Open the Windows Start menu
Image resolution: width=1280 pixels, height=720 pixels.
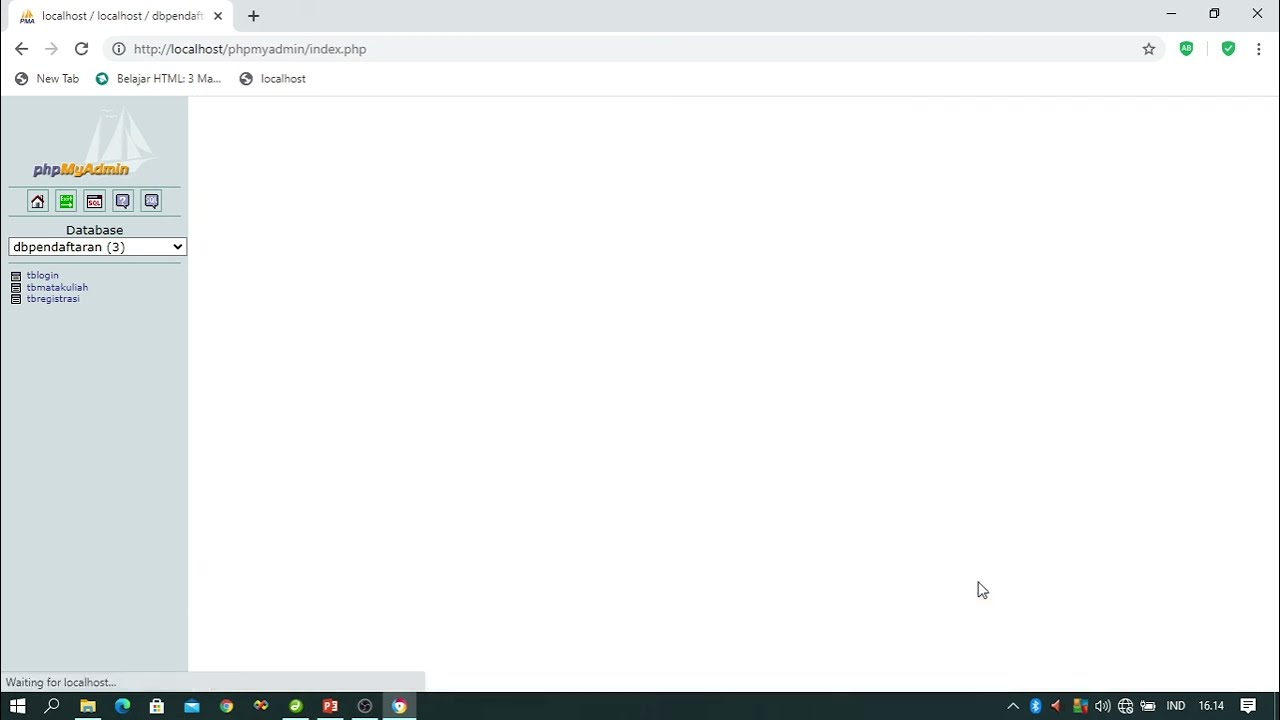coord(17,706)
